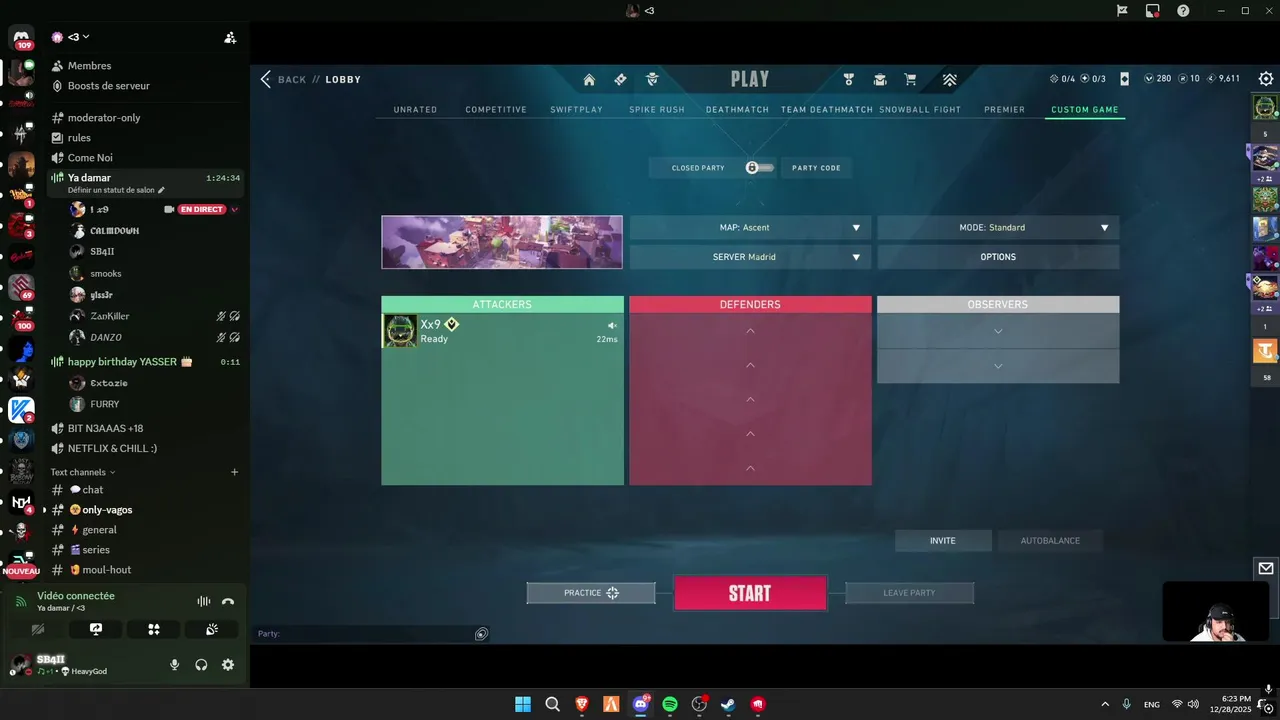This screenshot has width=1280, height=720.
Task: Invite people to Discord server icon
Action: [x=230, y=38]
